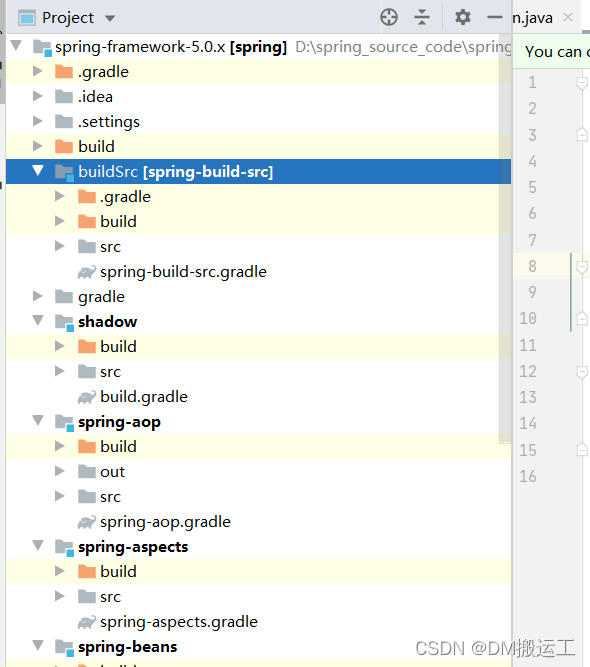Click the orange top-level build folder icon
The image size is (590, 667).
pos(64,146)
